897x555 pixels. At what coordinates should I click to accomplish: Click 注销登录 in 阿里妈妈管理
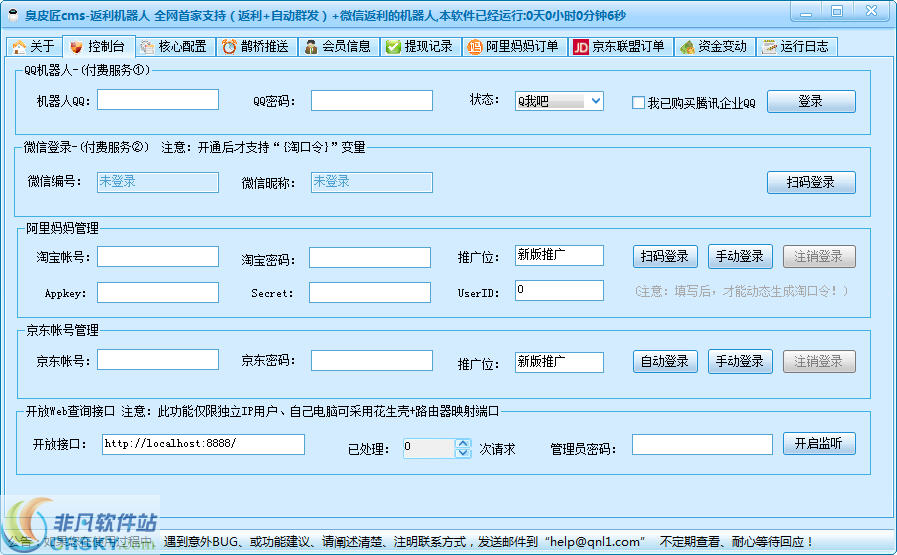pyautogui.click(x=819, y=256)
